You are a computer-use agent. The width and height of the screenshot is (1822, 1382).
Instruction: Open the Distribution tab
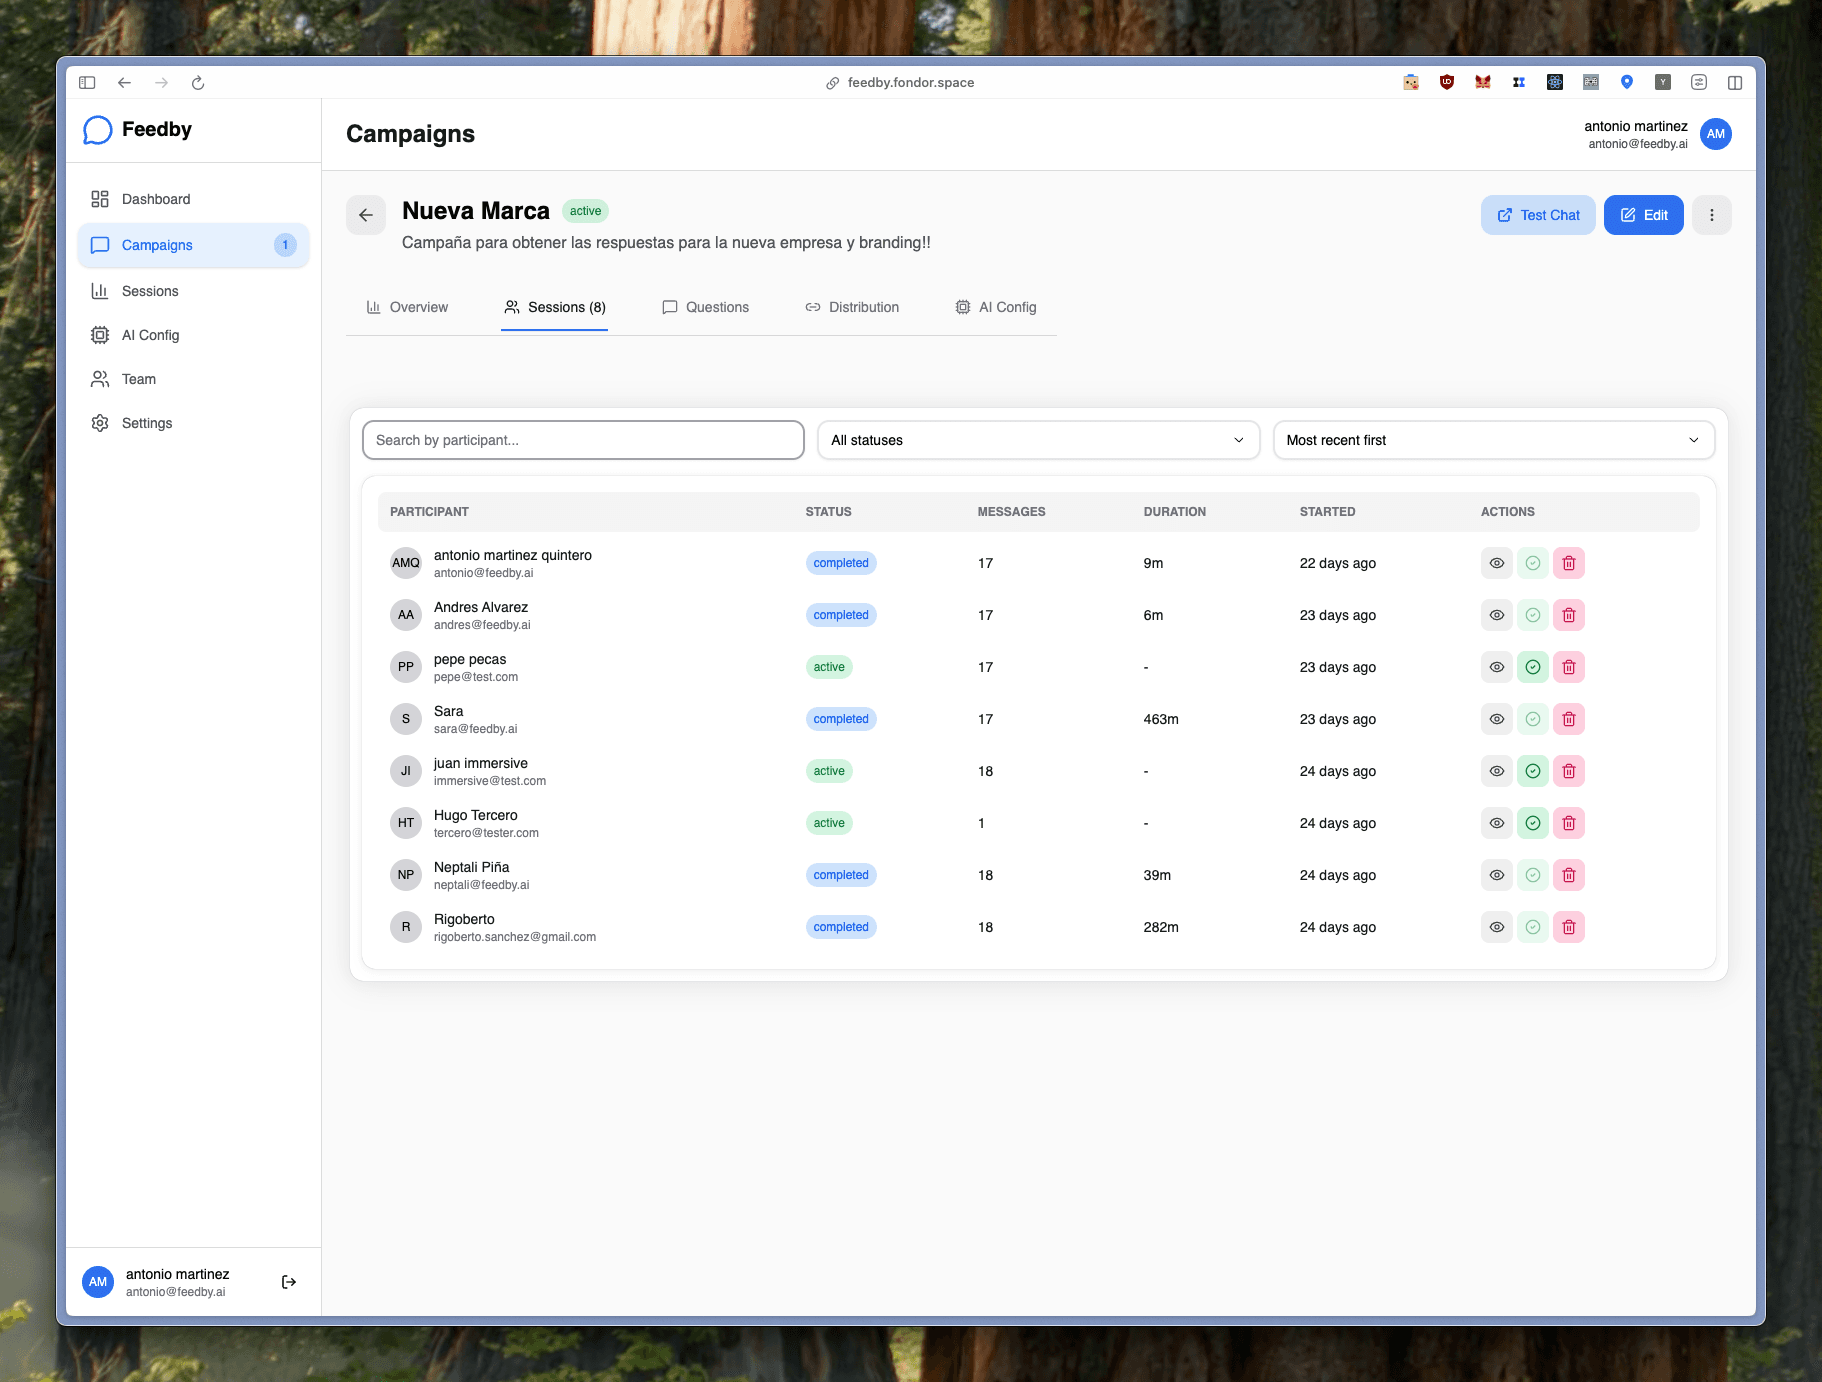click(x=863, y=307)
